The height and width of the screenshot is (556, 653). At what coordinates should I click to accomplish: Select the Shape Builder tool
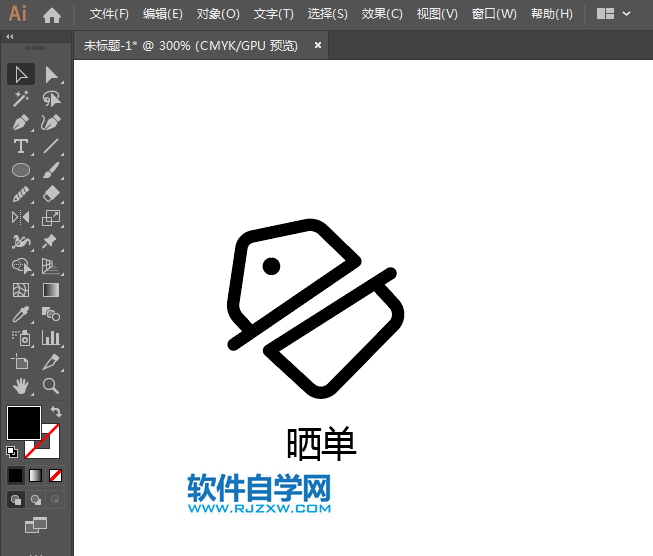(21, 266)
